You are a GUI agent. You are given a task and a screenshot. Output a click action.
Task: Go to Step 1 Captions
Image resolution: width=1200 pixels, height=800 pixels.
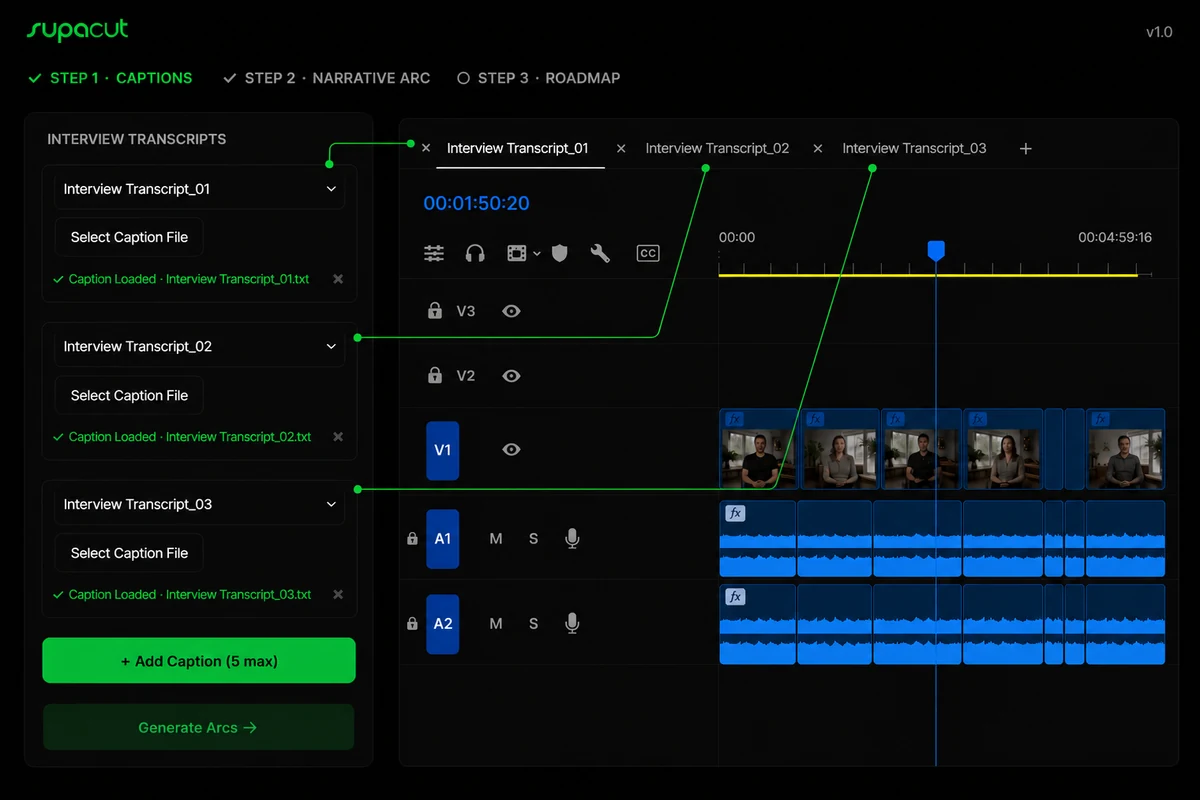(110, 78)
